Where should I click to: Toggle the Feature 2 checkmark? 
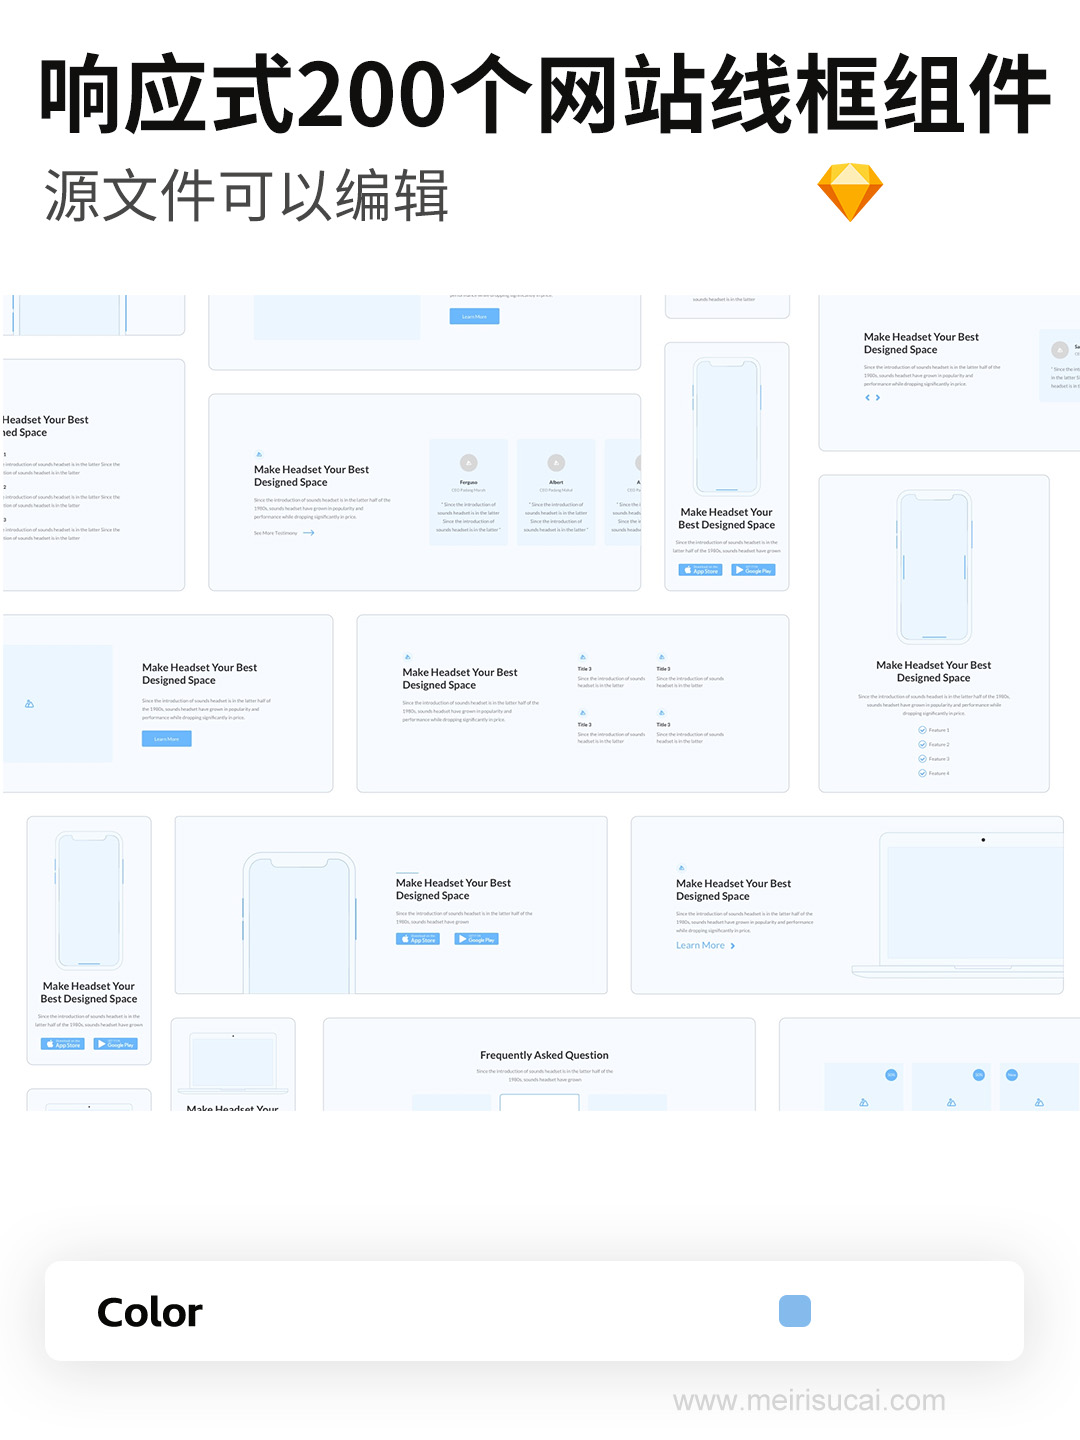point(922,744)
